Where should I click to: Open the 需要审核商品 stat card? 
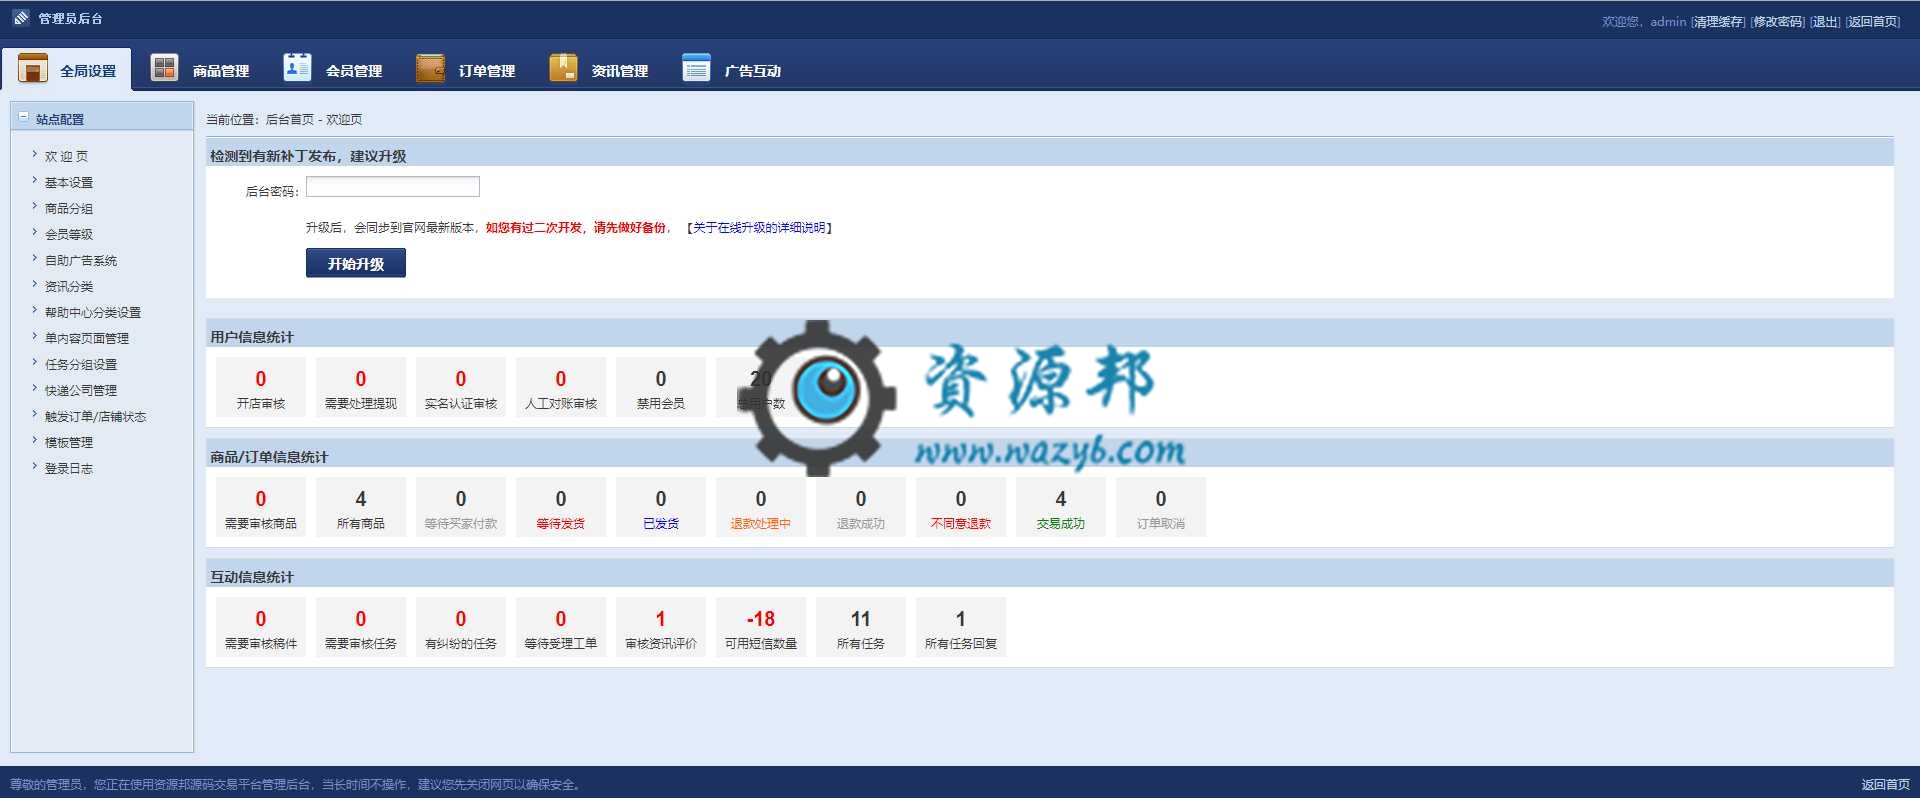click(261, 507)
